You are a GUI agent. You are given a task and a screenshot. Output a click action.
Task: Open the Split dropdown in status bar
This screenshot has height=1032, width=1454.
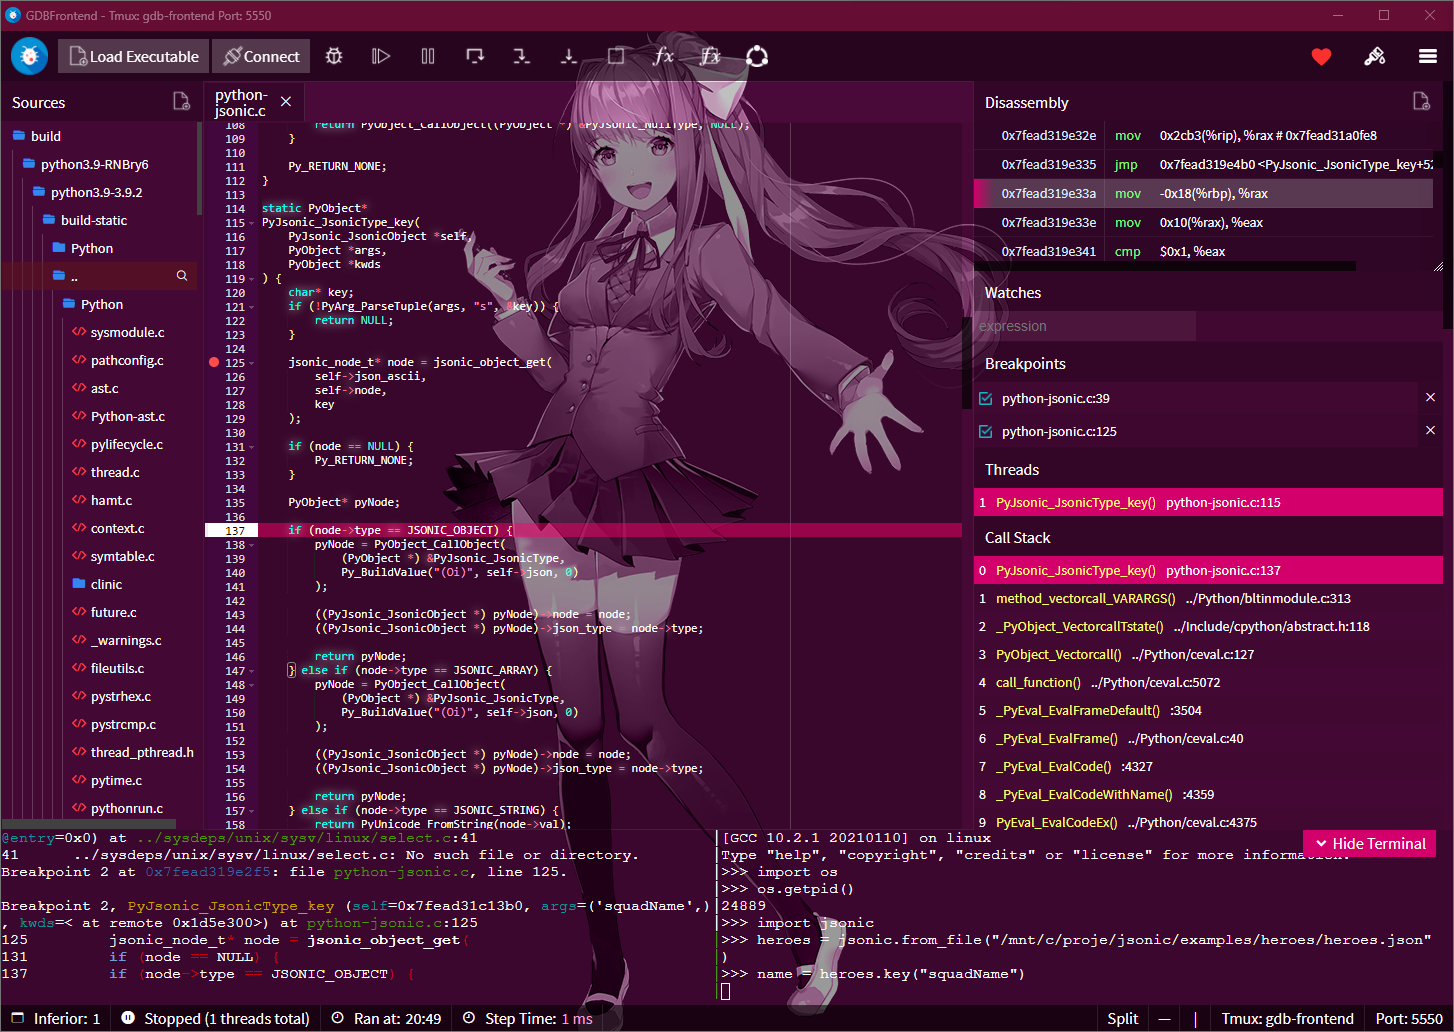(1123, 1018)
